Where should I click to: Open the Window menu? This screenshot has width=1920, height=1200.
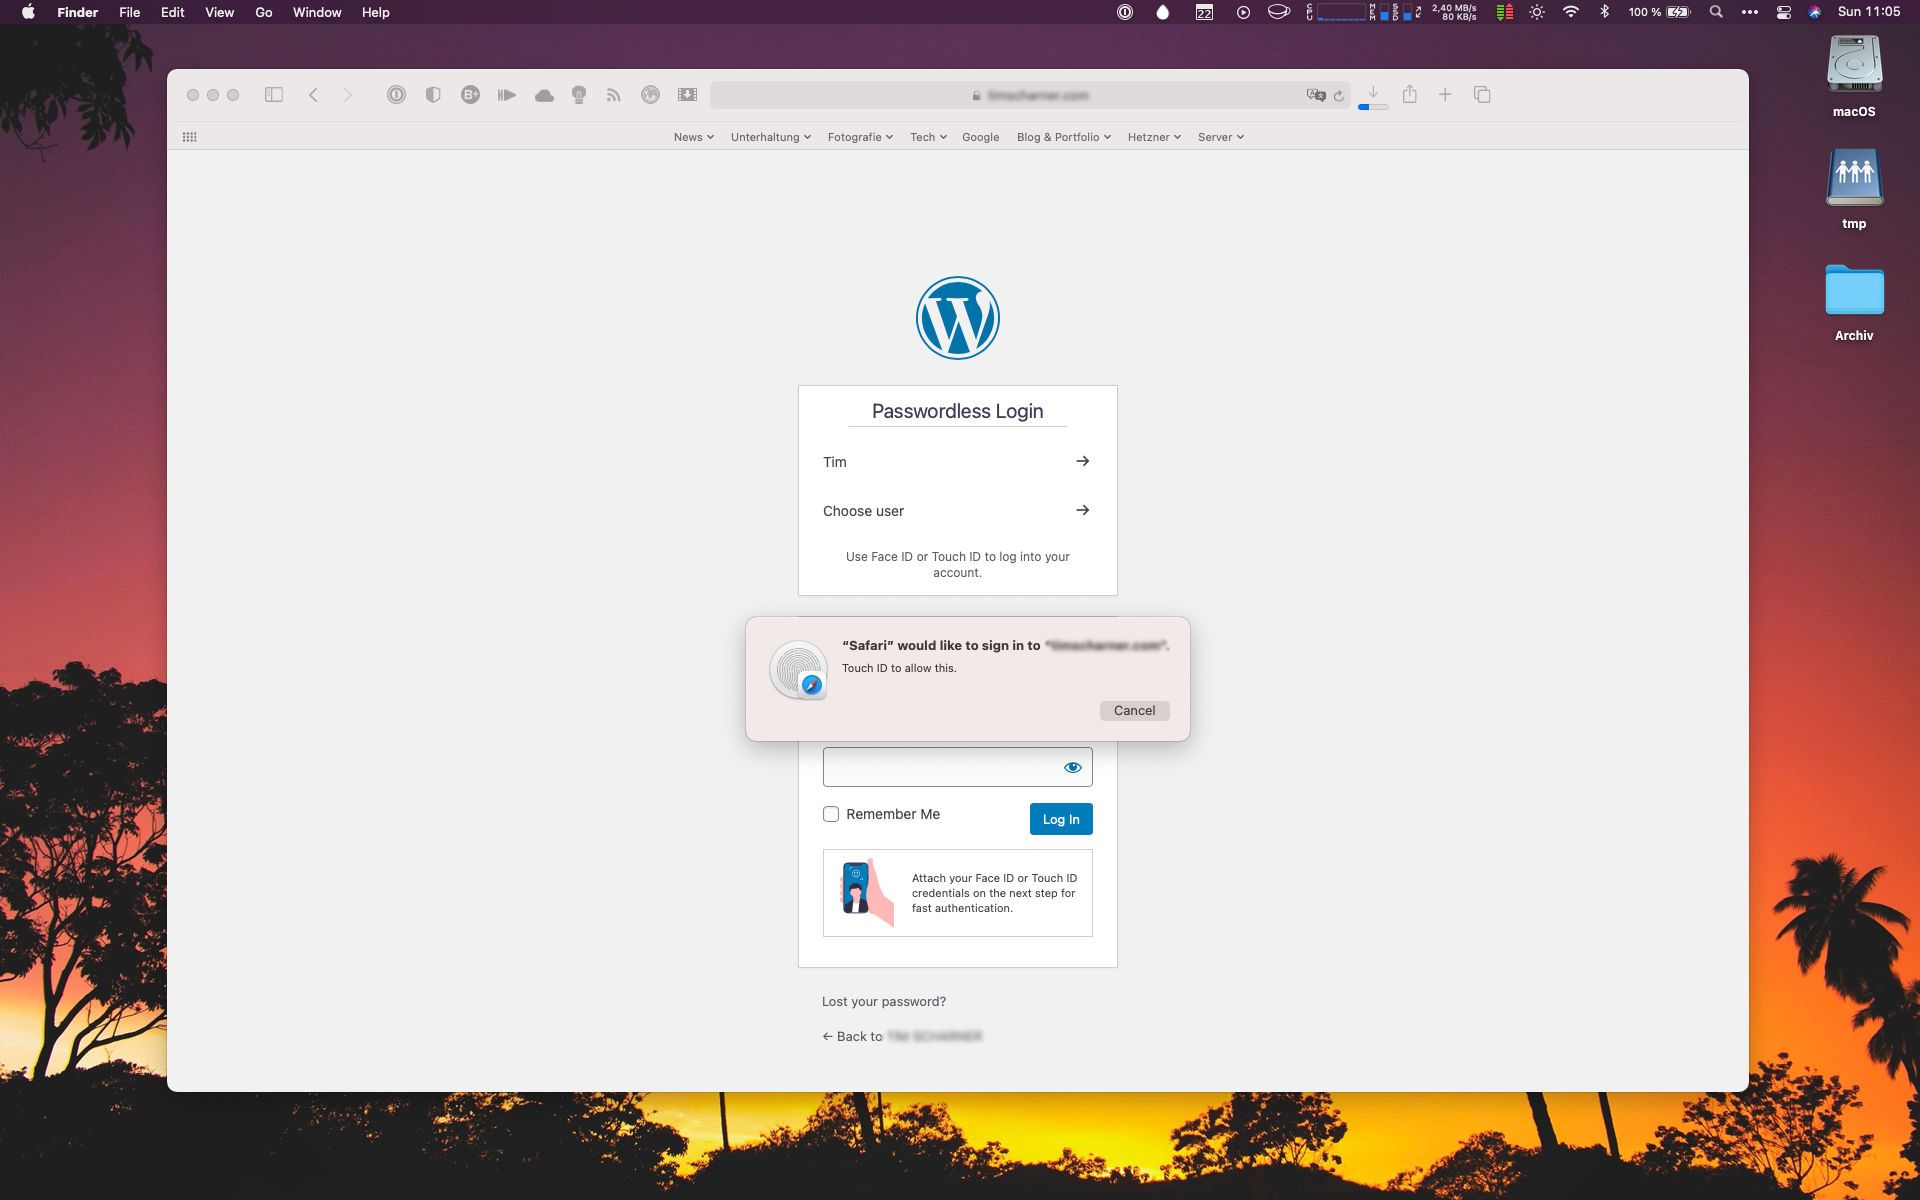coord(317,12)
